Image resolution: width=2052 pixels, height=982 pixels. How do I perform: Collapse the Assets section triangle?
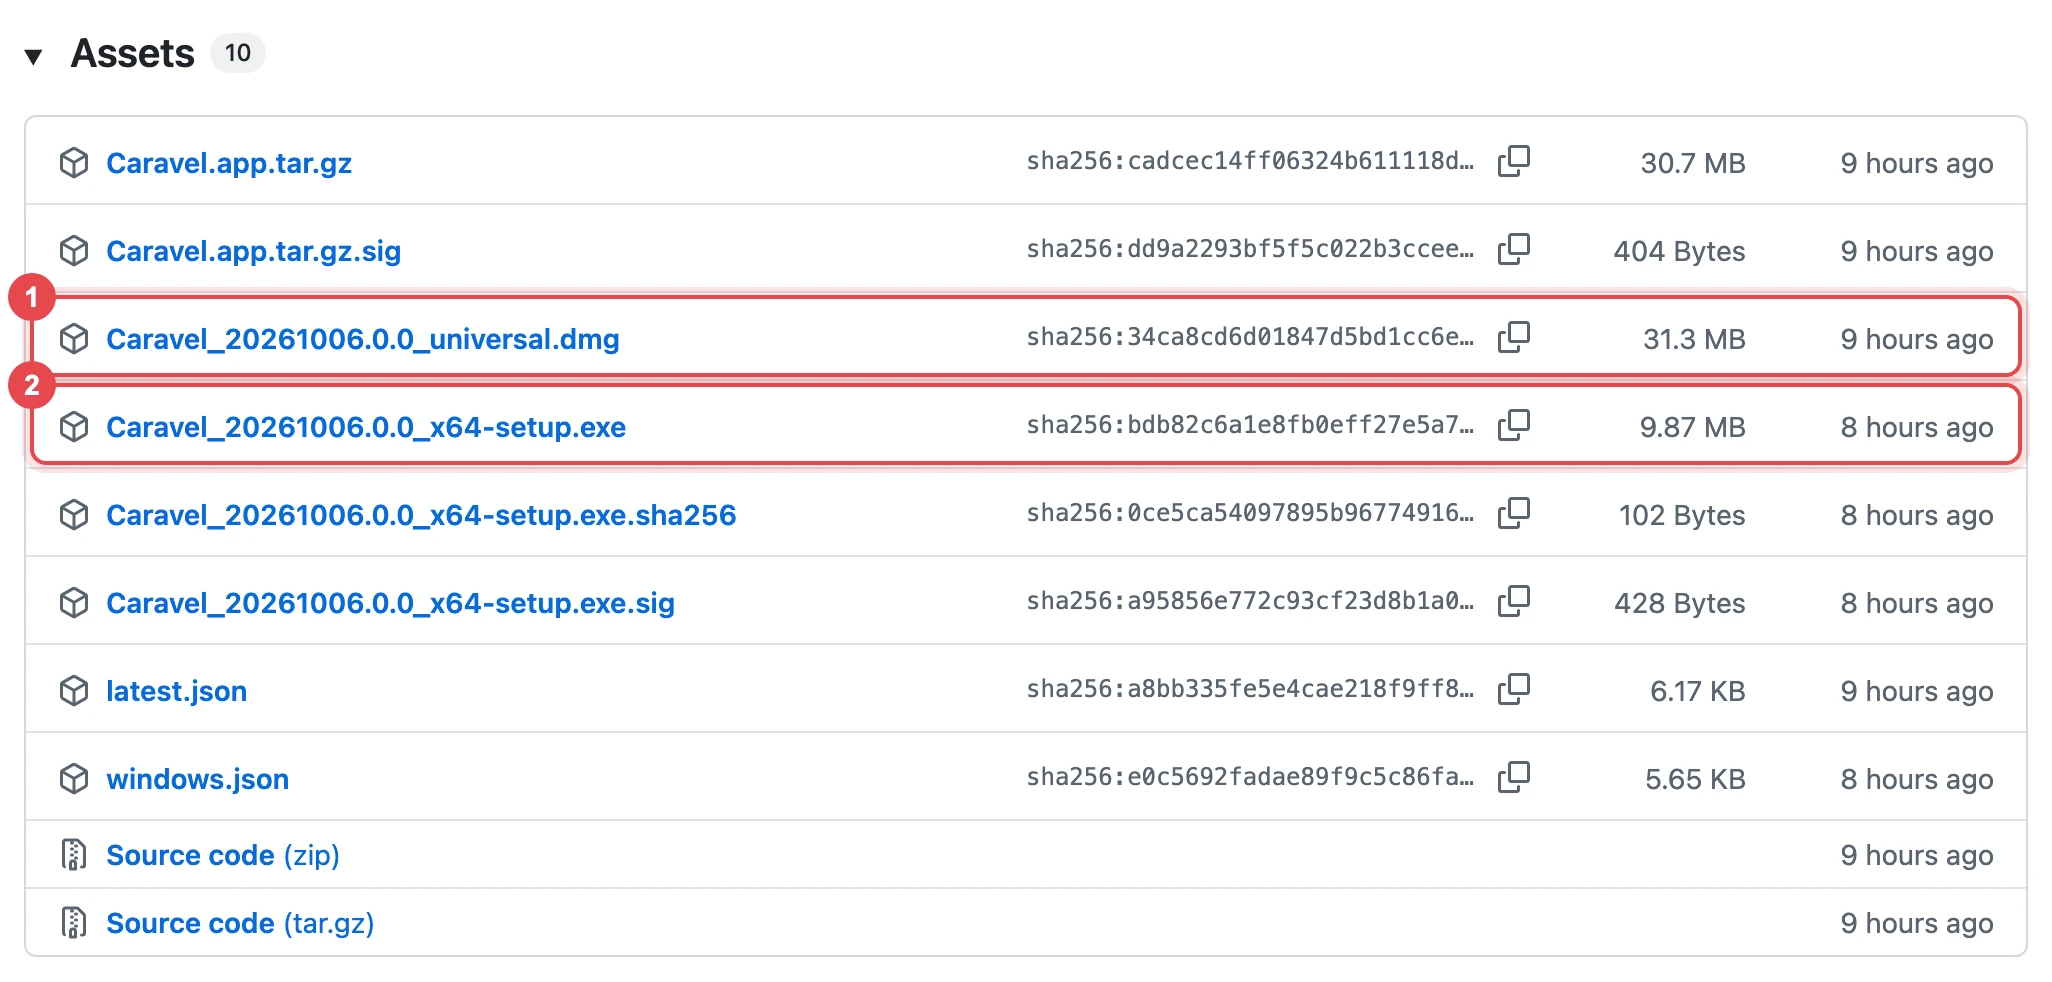pyautogui.click(x=33, y=56)
